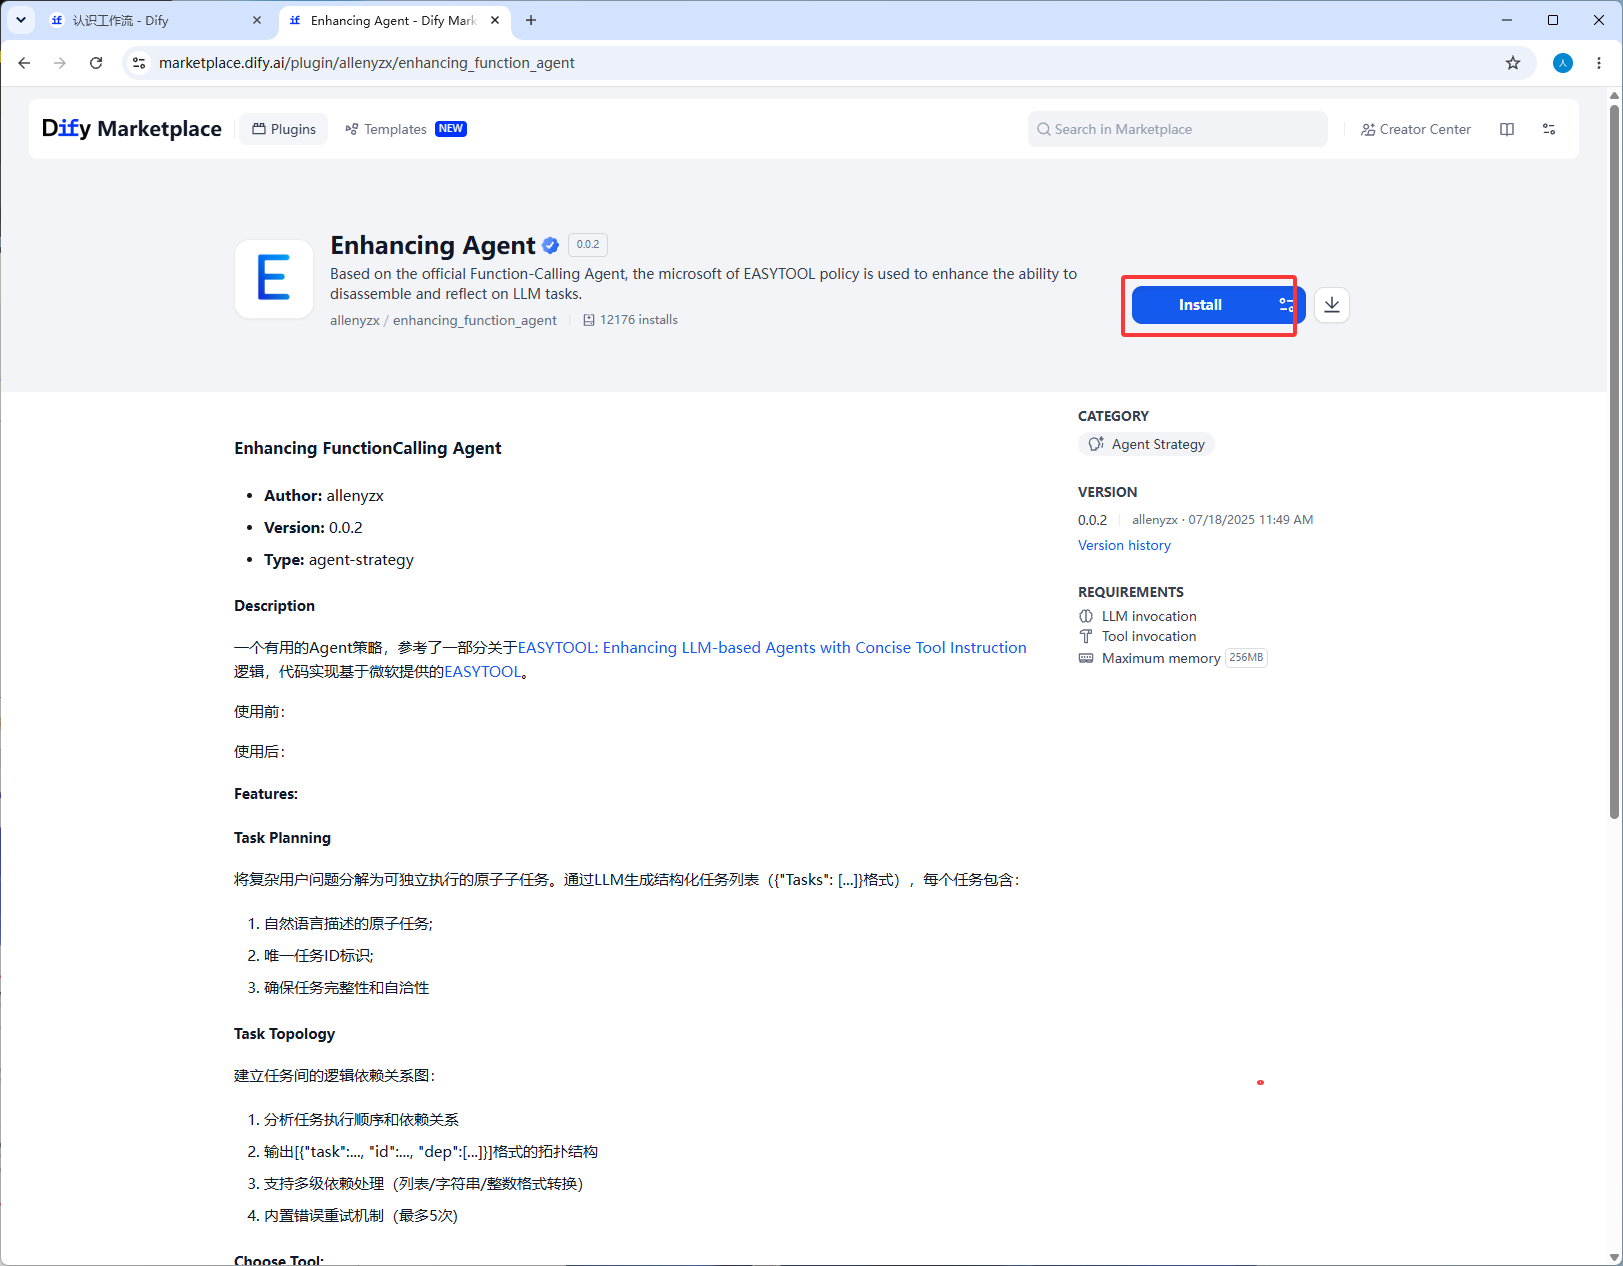Install the Enhancing Agent plugin
Screen dimensions: 1623x1266
point(1200,305)
